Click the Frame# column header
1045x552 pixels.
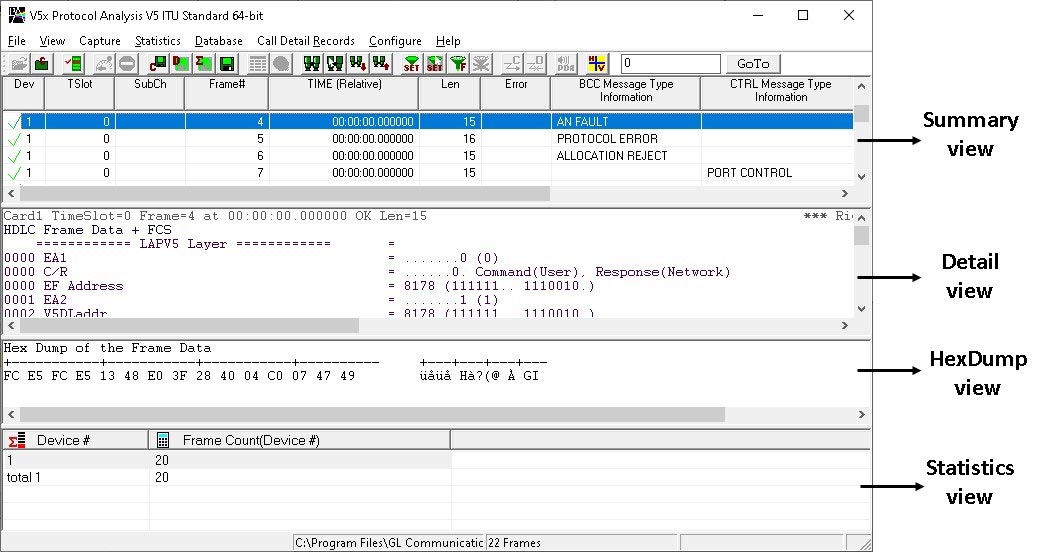pyautogui.click(x=227, y=93)
